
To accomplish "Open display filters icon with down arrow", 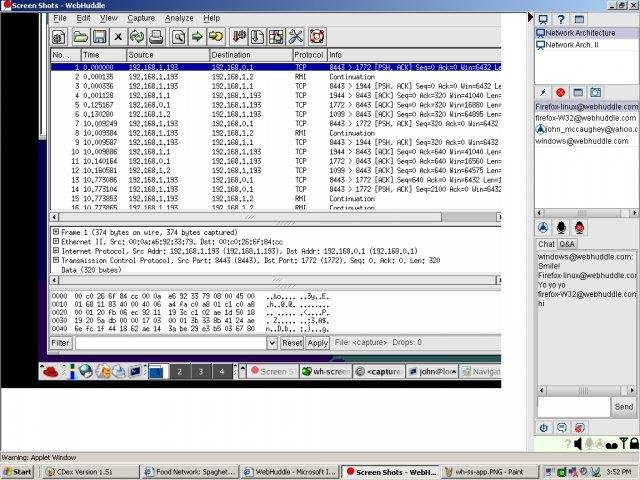I will (x=258, y=37).
